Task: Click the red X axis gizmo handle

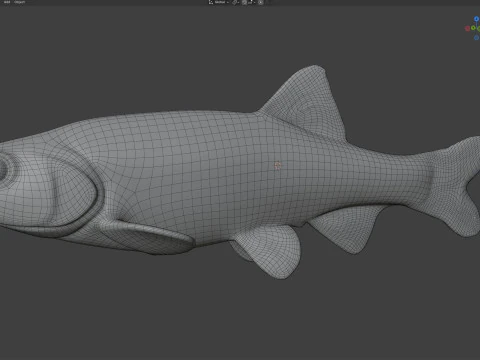Action: pyautogui.click(x=467, y=28)
